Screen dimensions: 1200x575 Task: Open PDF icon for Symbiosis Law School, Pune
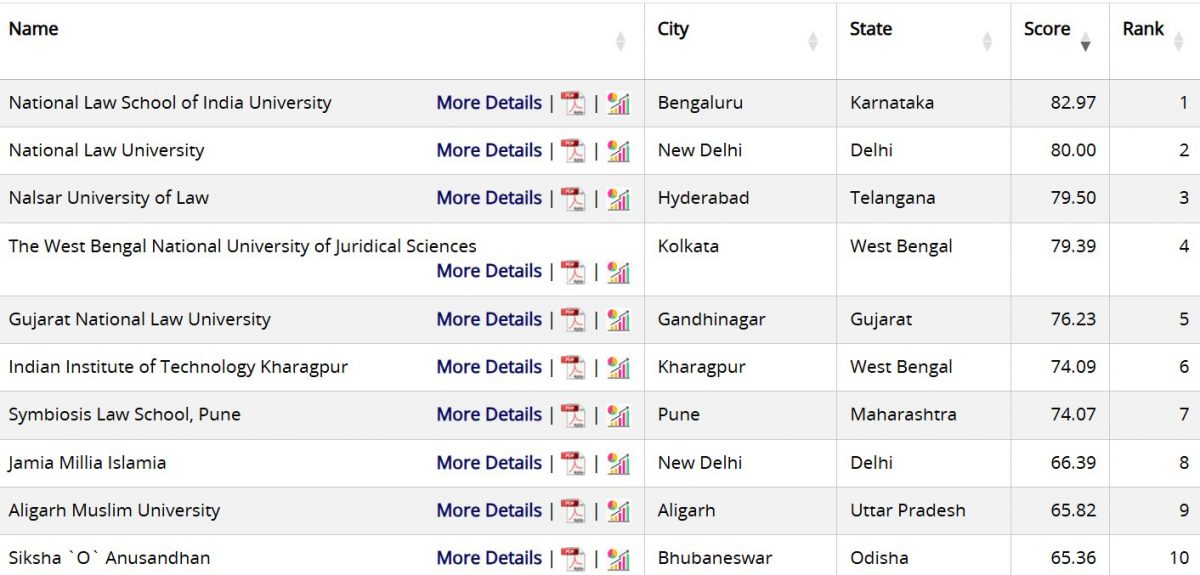(x=573, y=415)
